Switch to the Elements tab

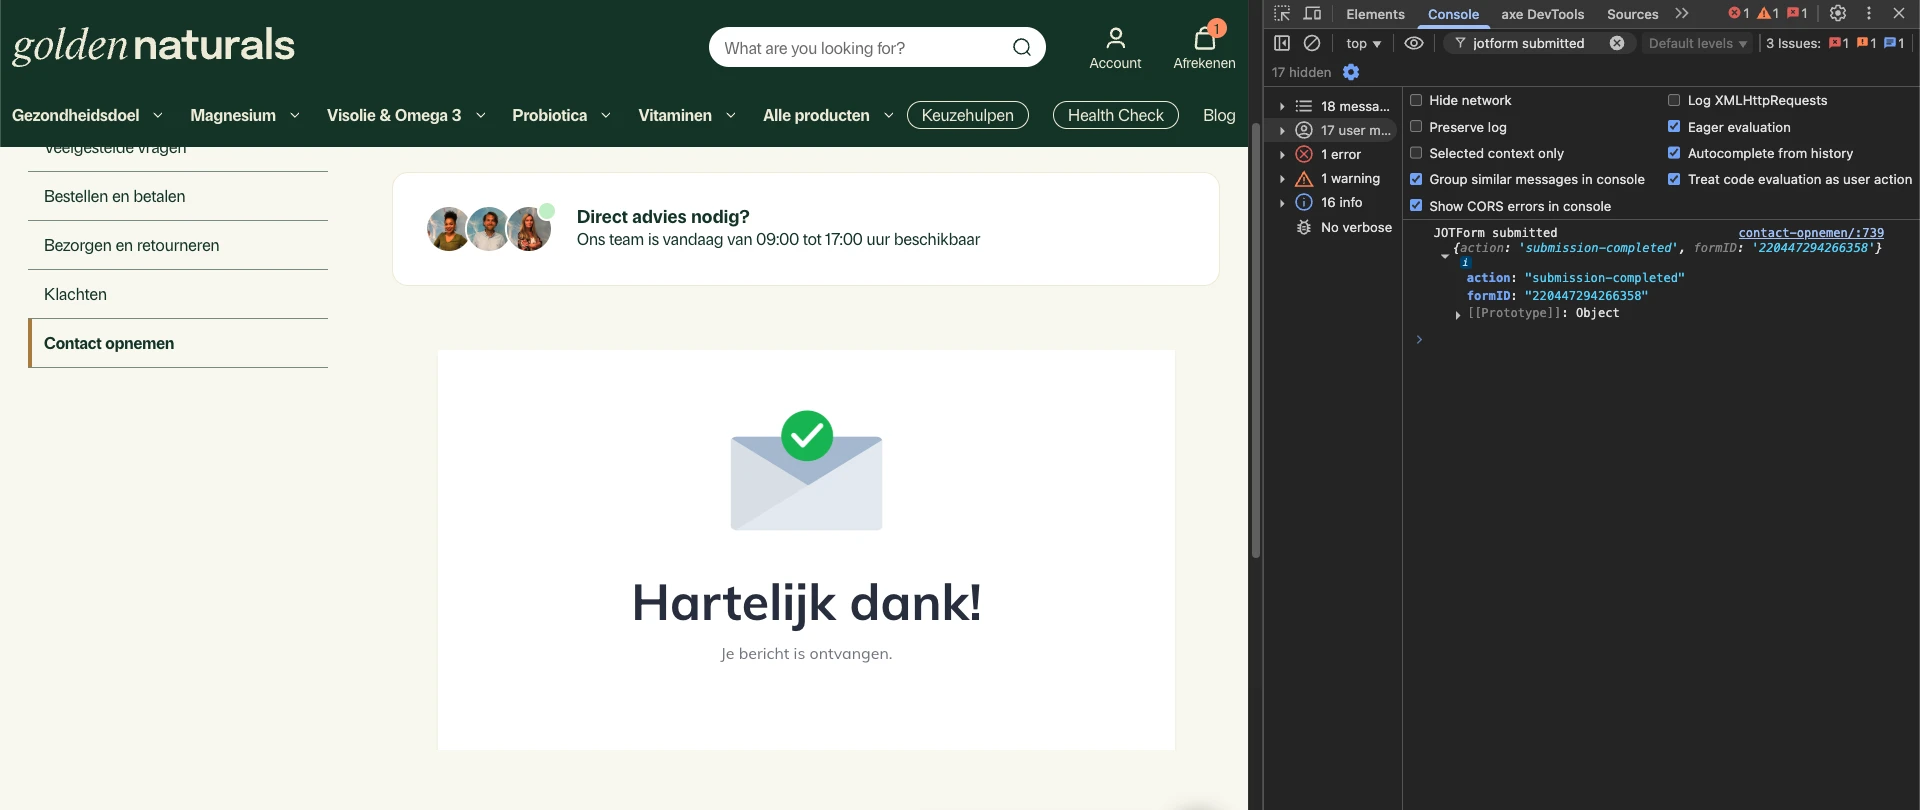(x=1375, y=14)
